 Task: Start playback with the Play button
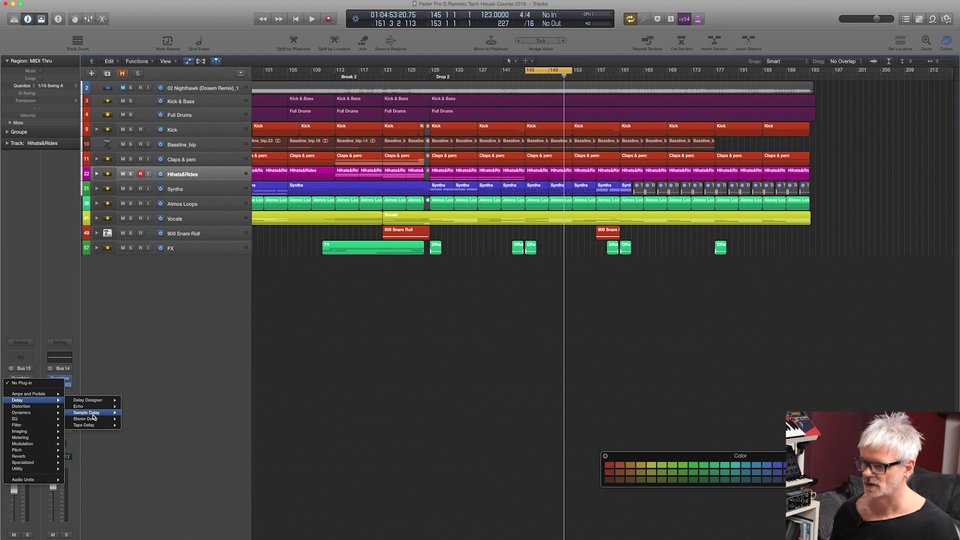tap(312, 19)
